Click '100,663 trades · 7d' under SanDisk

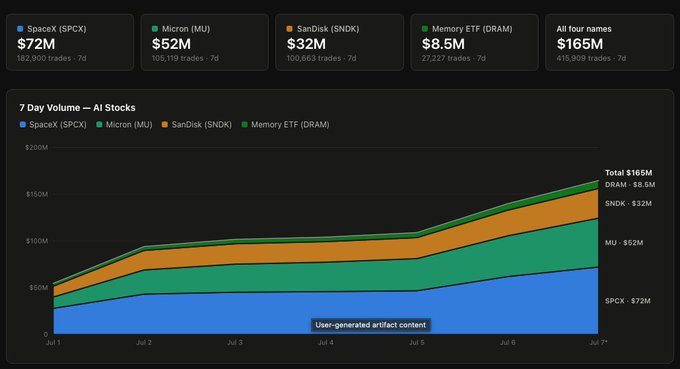(321, 58)
